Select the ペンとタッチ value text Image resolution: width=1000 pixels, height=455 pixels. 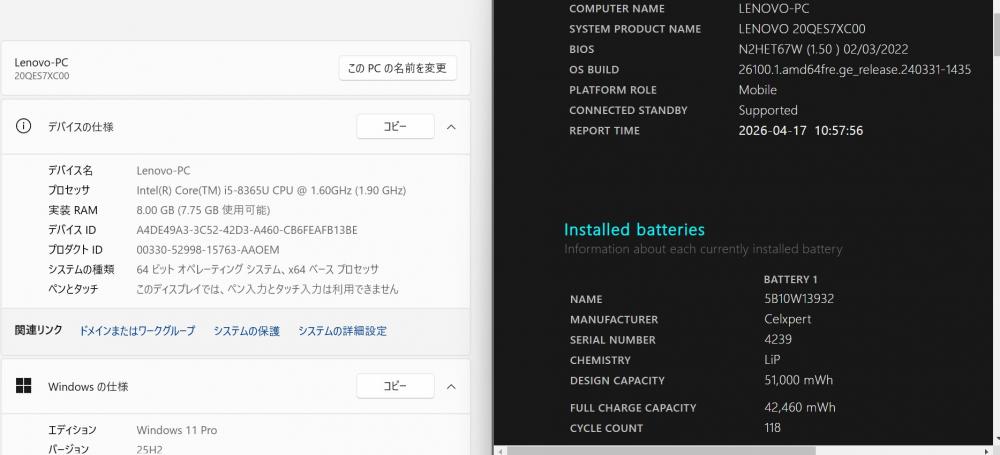tap(267, 289)
